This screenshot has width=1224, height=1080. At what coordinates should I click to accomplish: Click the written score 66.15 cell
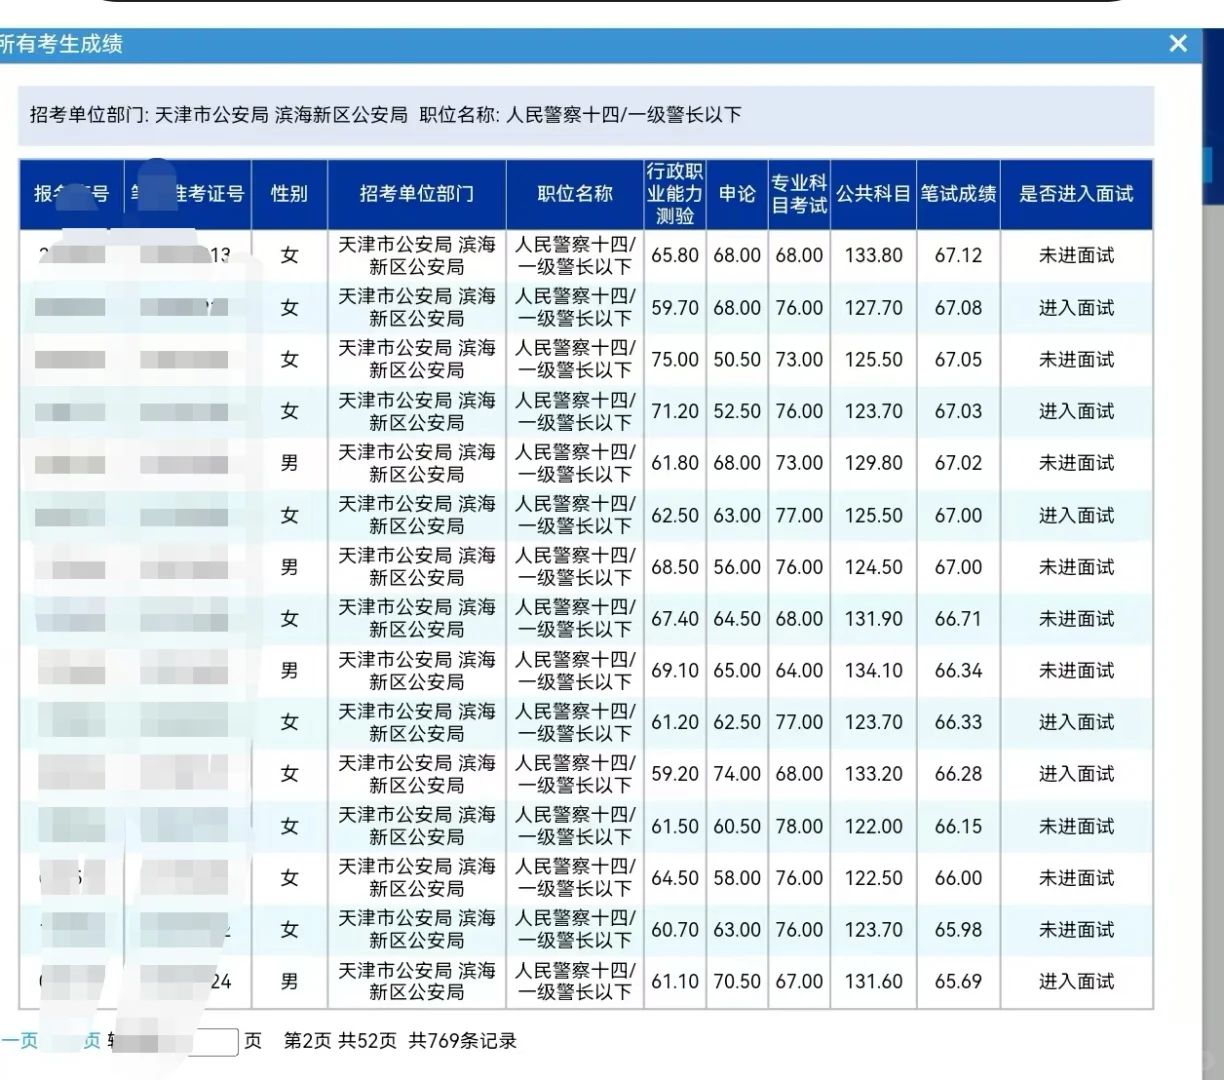coord(959,827)
